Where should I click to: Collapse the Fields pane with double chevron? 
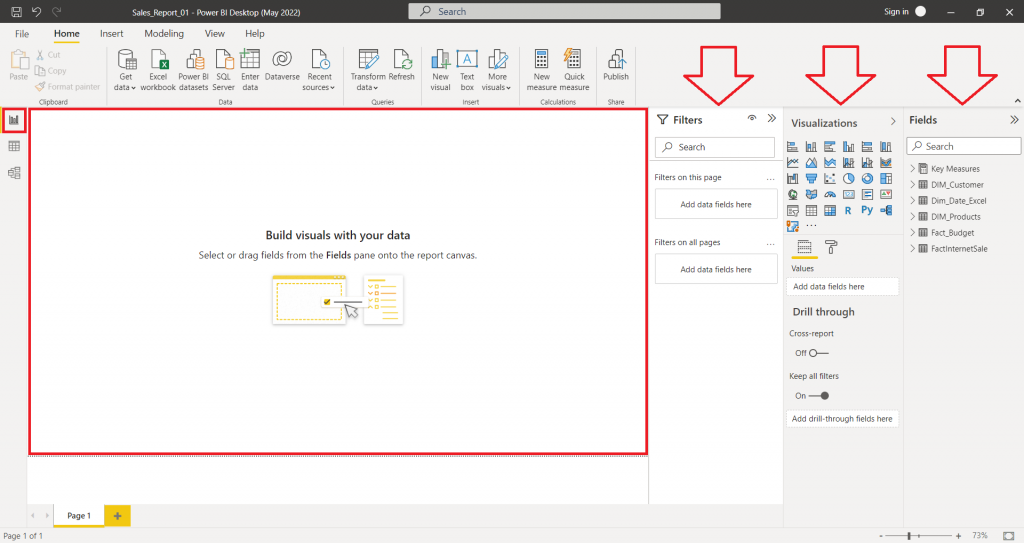(1014, 120)
